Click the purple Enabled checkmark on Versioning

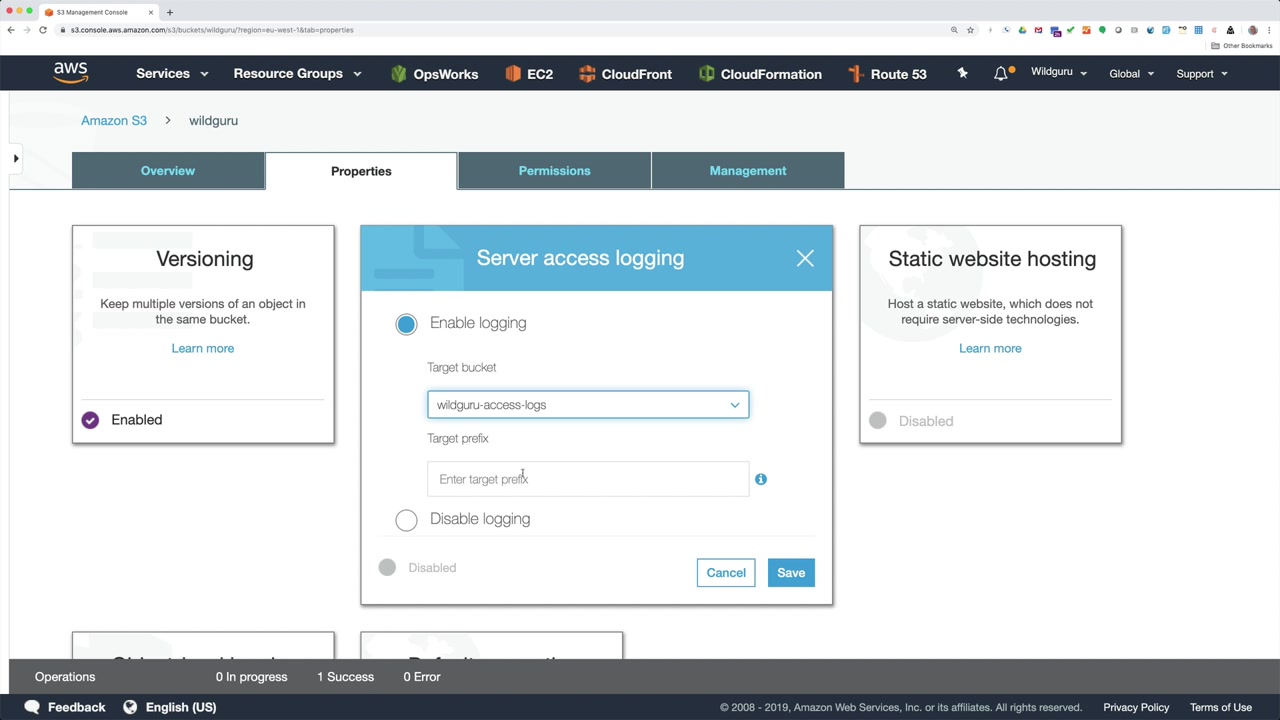pos(90,420)
